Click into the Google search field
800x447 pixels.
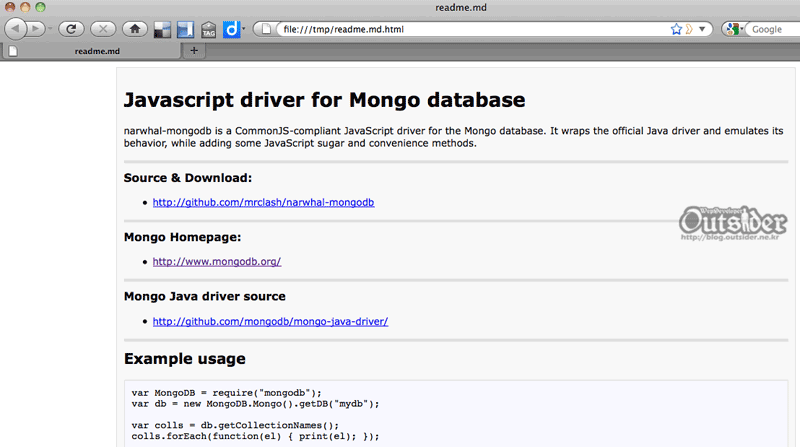[x=774, y=29]
